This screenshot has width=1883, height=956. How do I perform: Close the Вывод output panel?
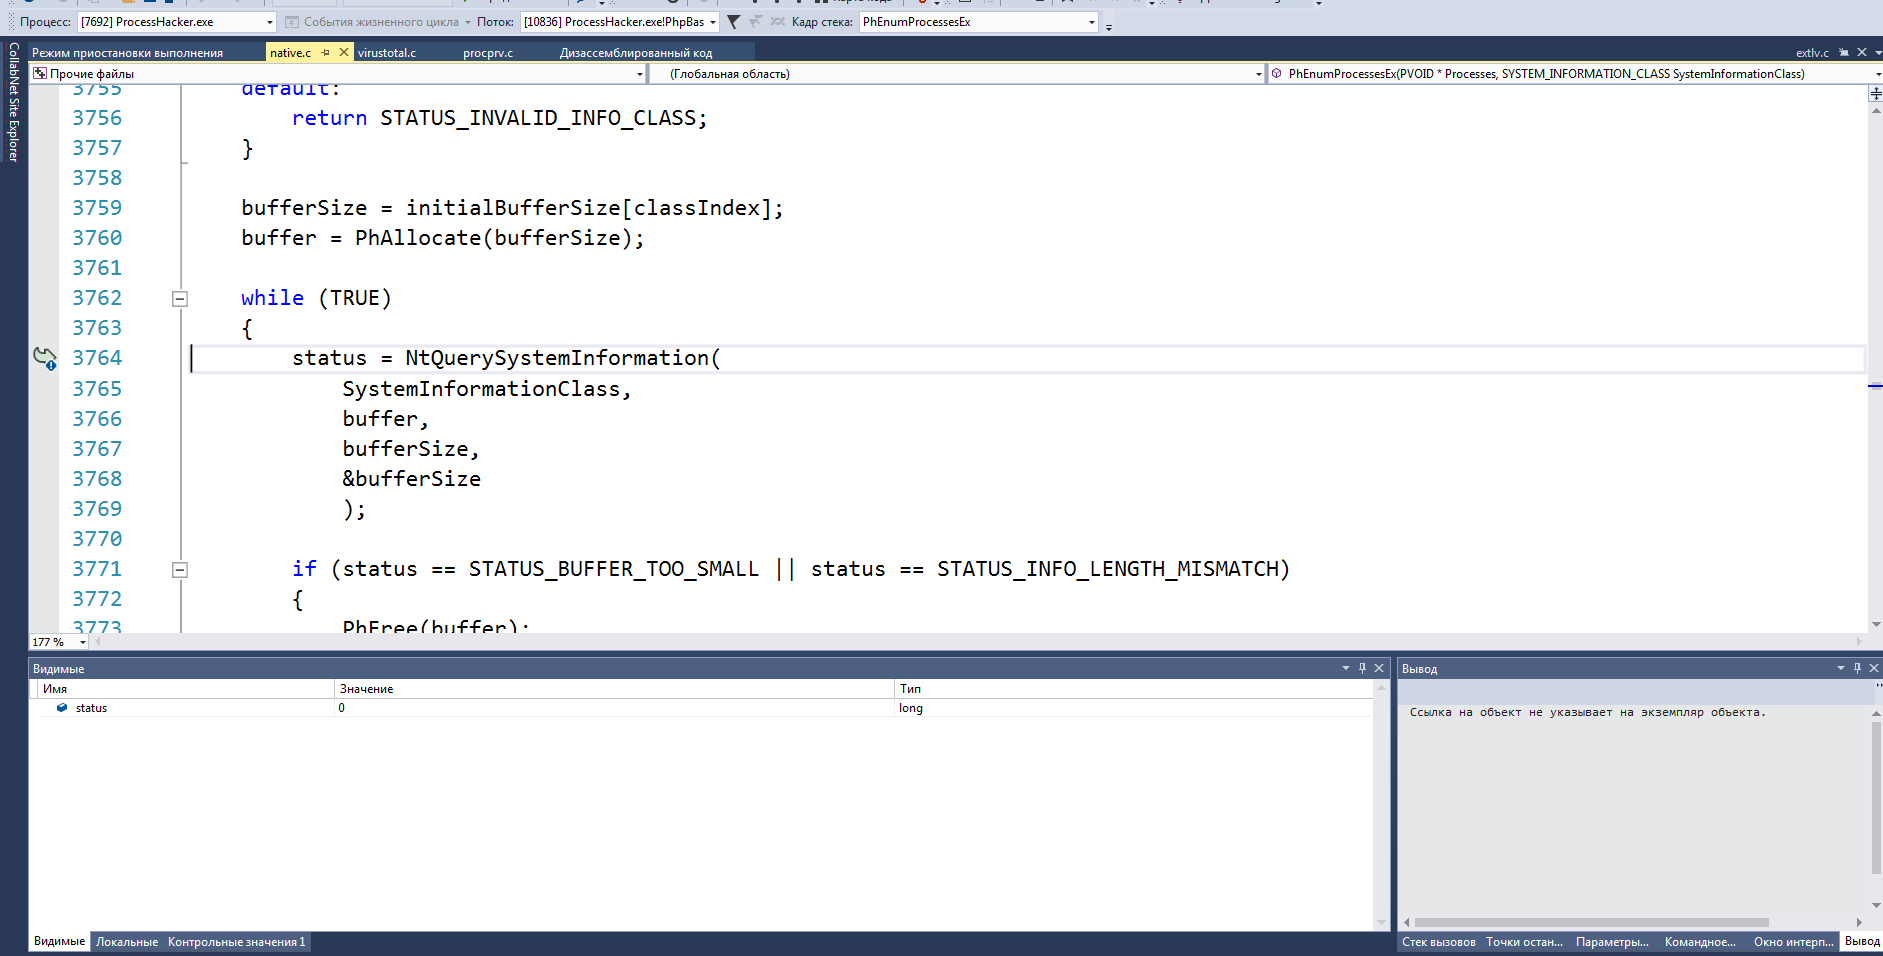pyautogui.click(x=1874, y=668)
